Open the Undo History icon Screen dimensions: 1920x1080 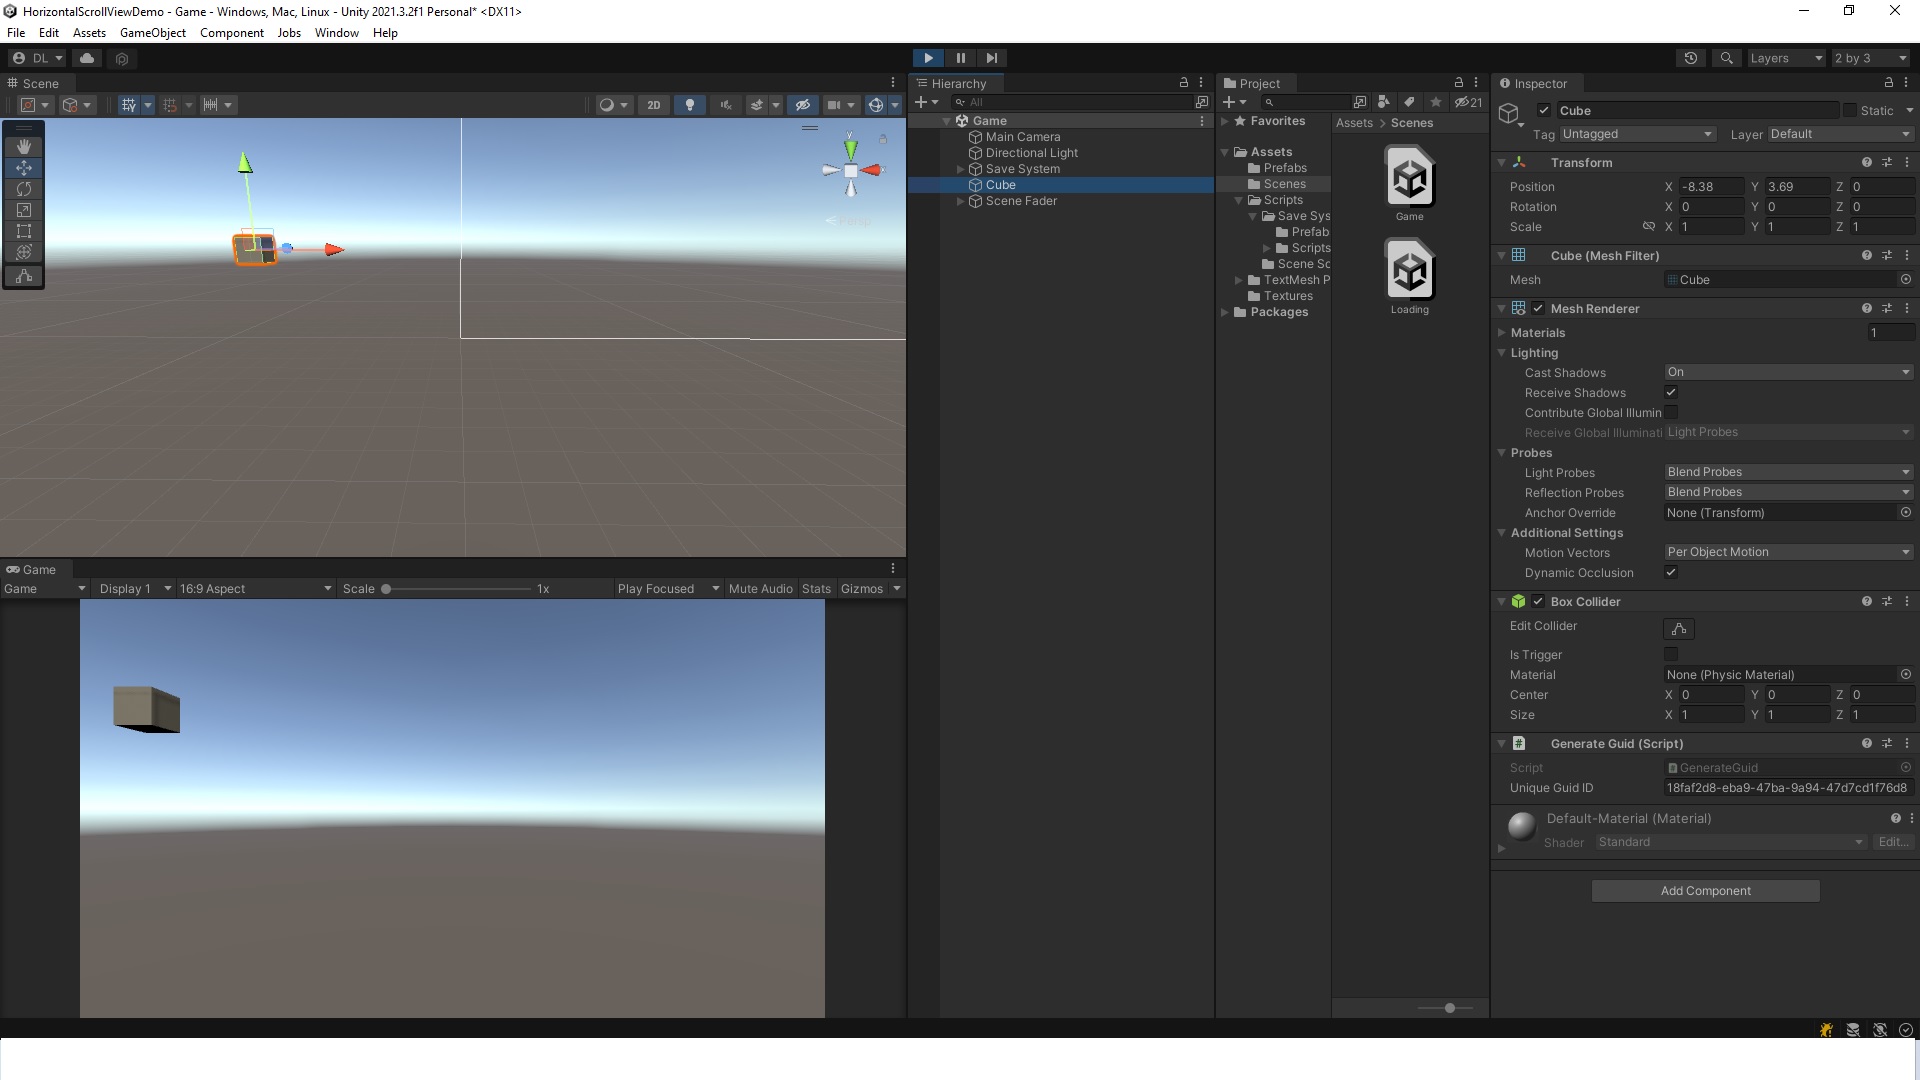[1690, 58]
